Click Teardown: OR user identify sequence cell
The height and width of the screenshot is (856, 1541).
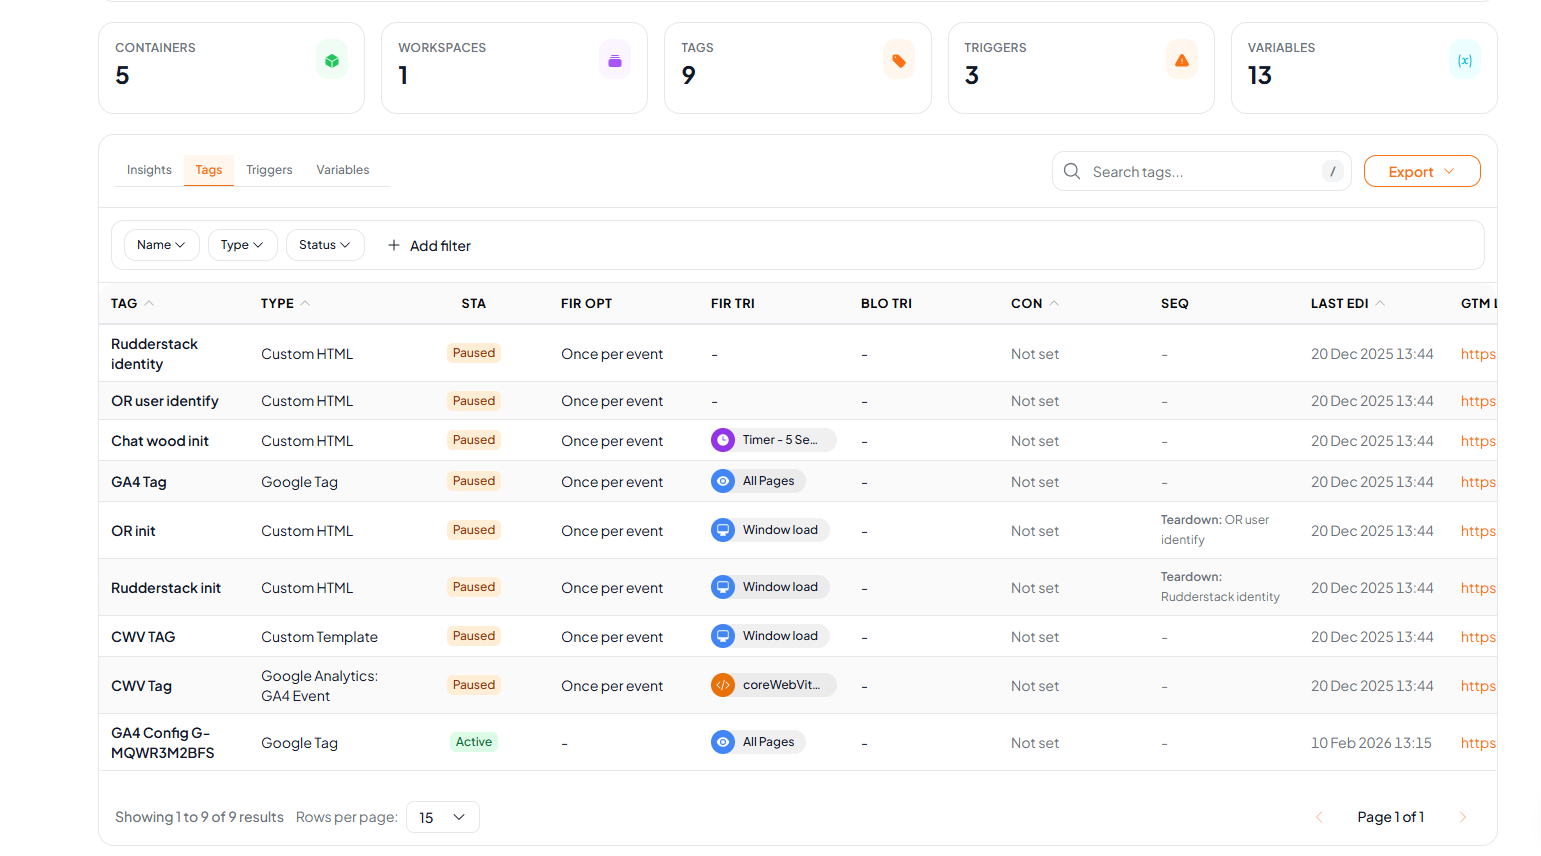(1215, 530)
